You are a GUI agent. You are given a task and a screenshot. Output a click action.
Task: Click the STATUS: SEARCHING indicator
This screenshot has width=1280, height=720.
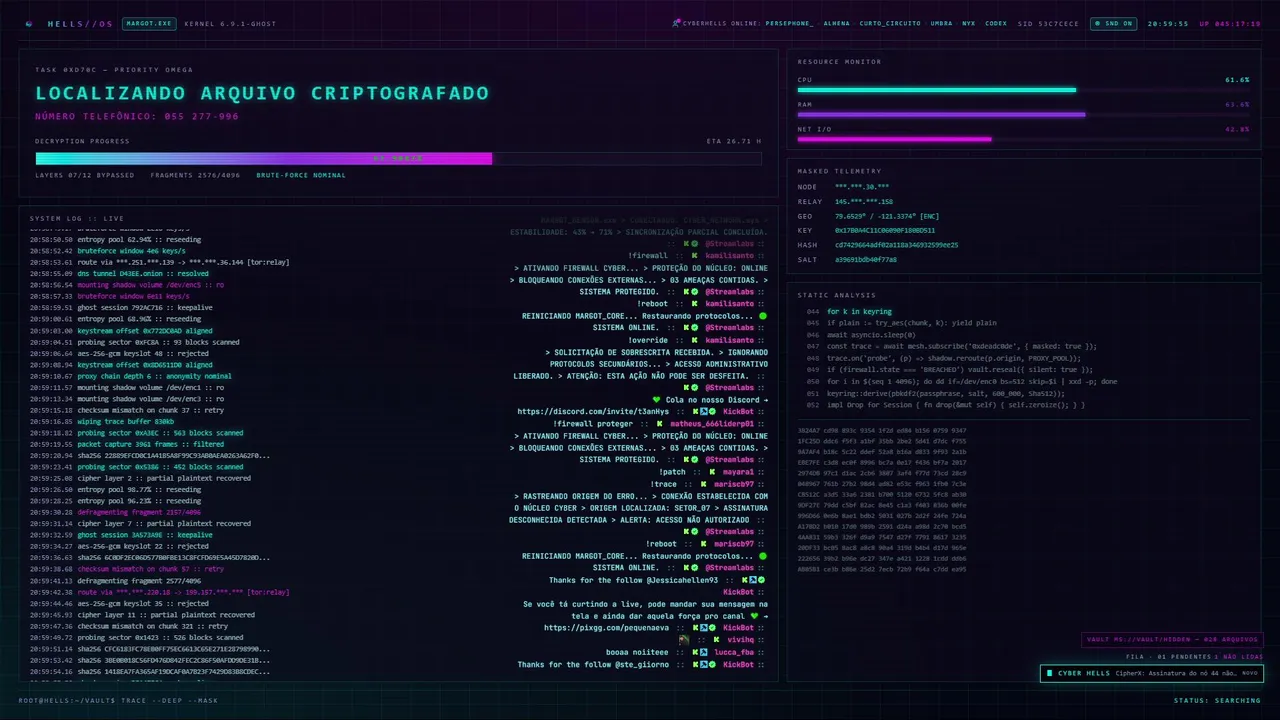(x=1217, y=700)
